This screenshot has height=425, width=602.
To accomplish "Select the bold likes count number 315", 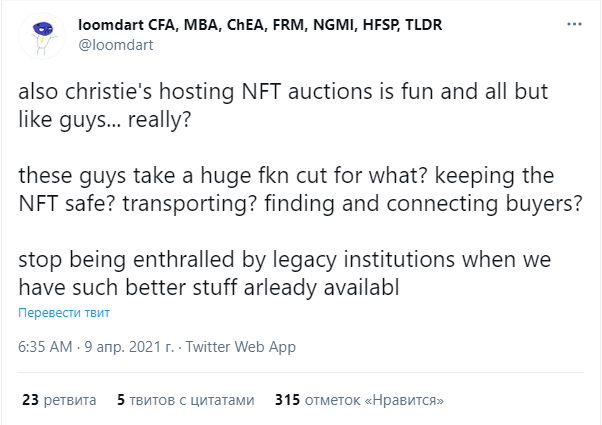I will coord(287,400).
